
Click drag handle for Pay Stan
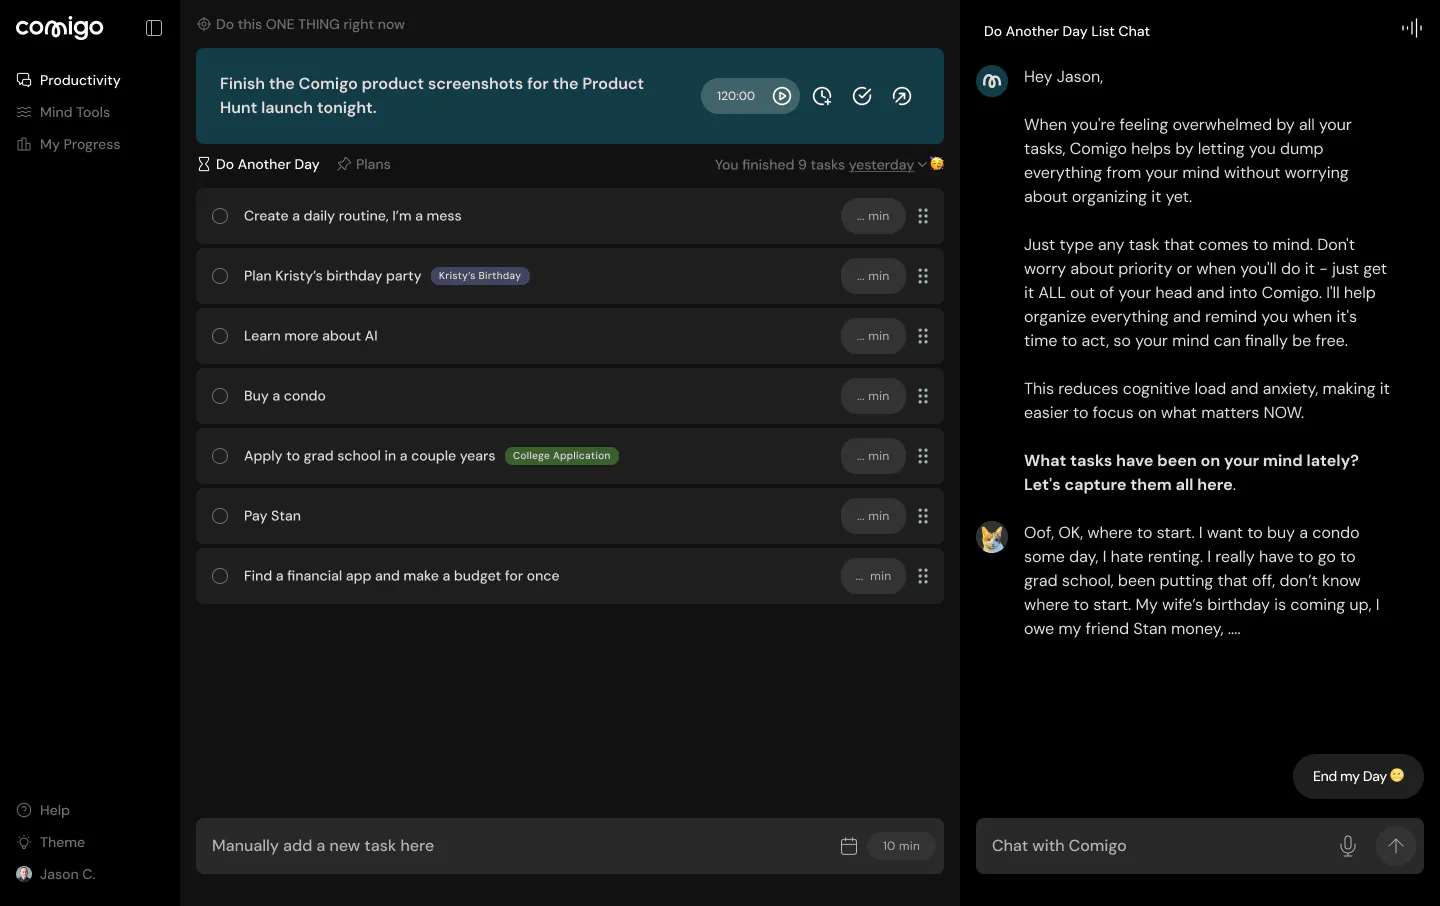923,516
